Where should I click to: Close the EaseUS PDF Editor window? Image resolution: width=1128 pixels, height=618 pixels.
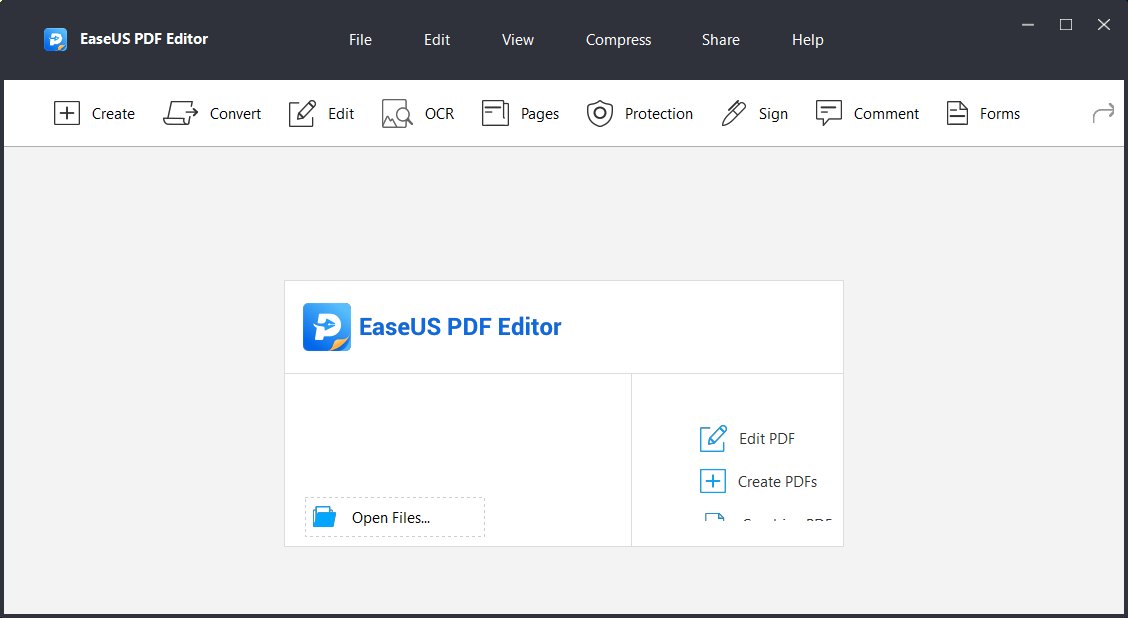1104,24
